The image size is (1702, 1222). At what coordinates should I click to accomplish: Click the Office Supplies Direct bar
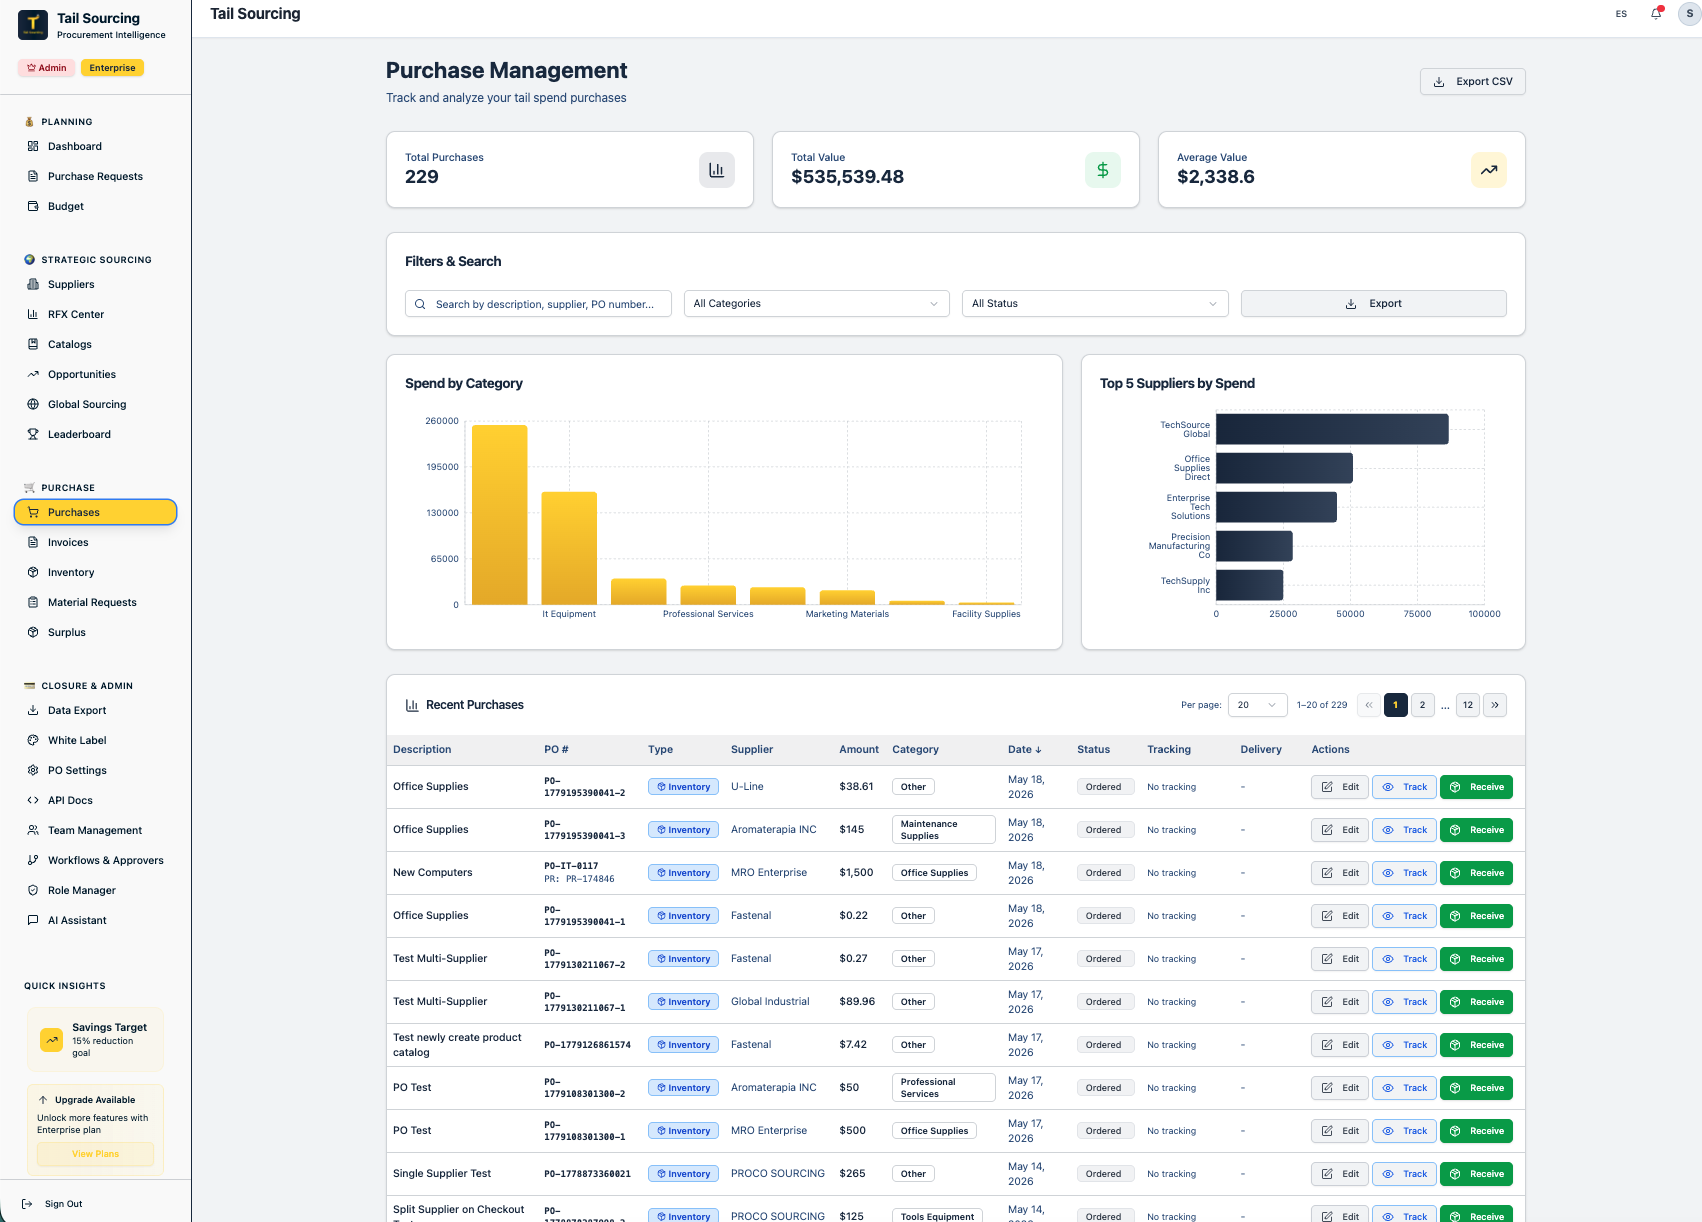pyautogui.click(x=1284, y=468)
